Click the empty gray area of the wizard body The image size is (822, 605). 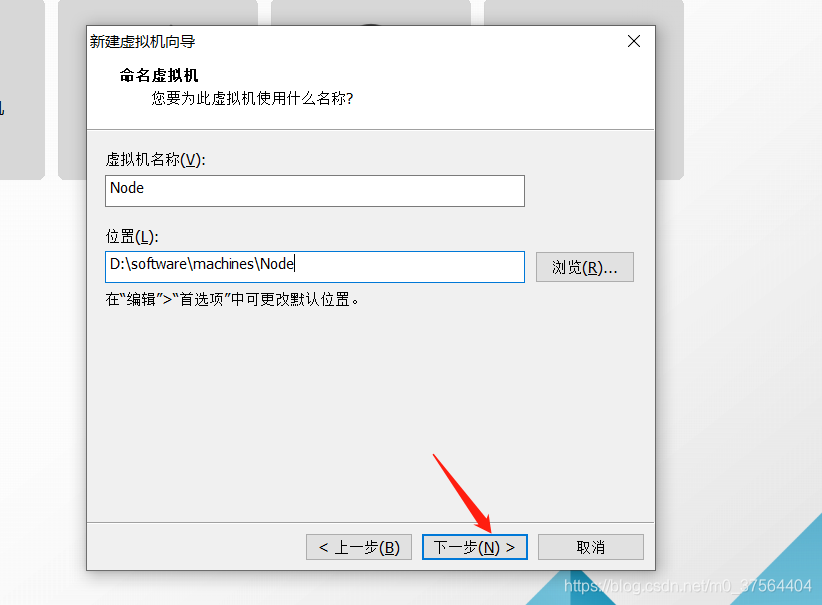click(x=370, y=409)
